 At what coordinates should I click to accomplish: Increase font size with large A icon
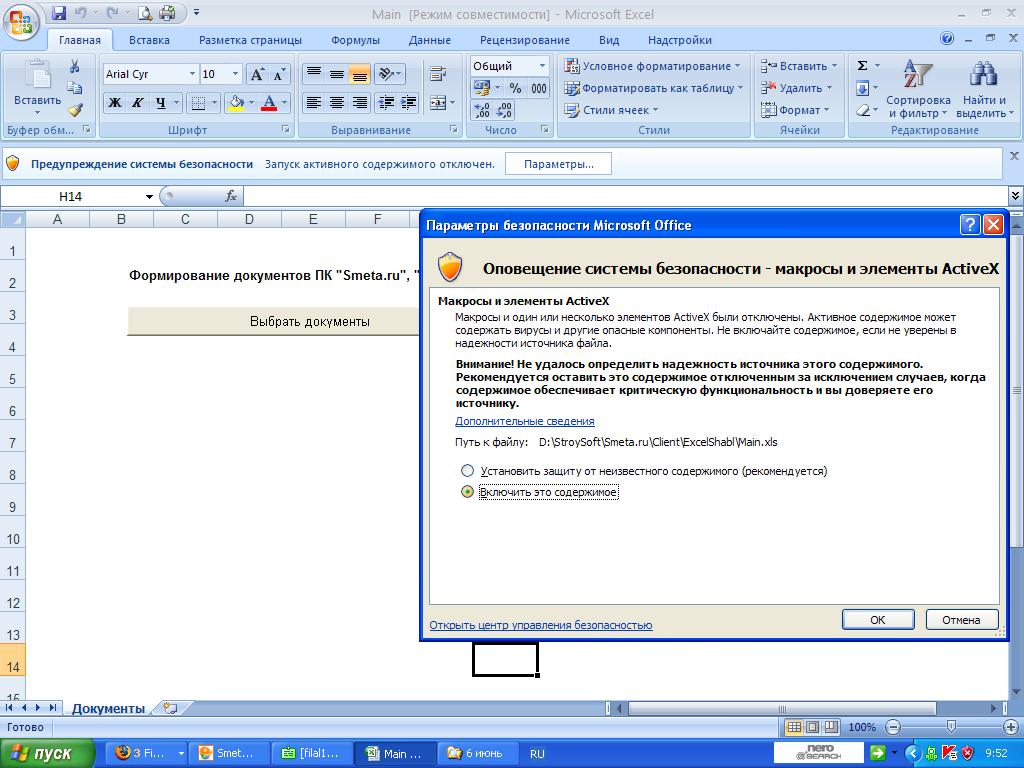257,74
